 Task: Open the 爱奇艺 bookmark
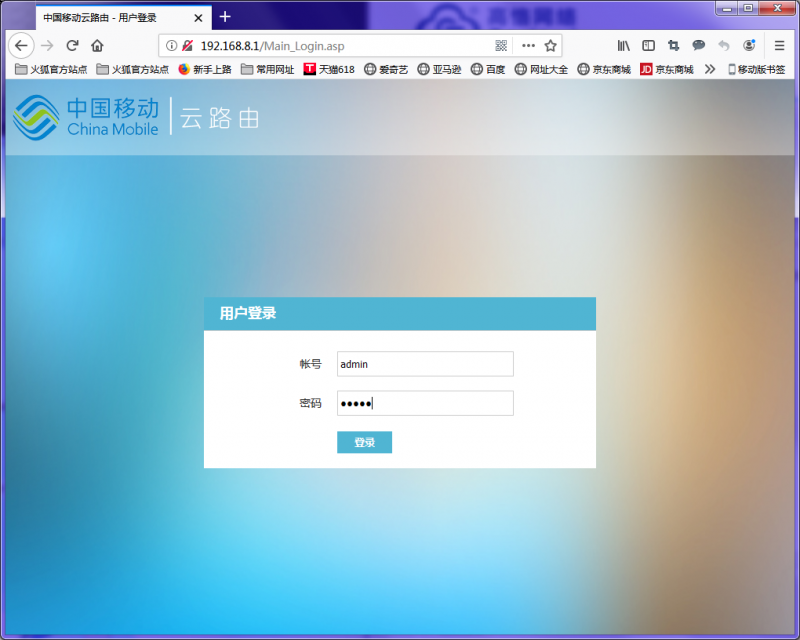[386, 69]
